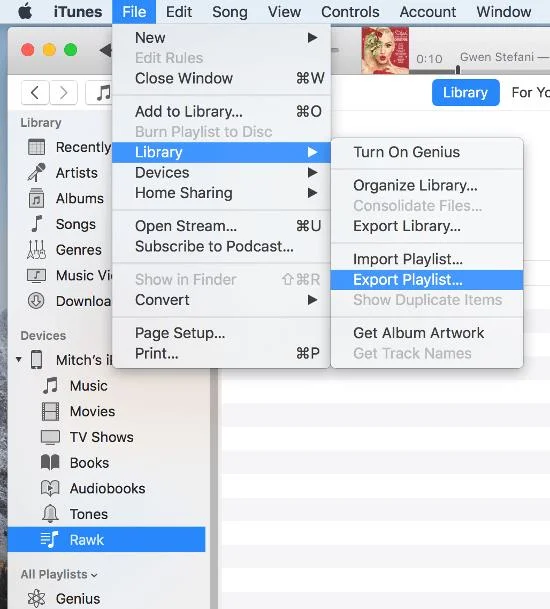Viewport: 550px width, 609px height.
Task: Open the Song menu
Action: tap(230, 12)
